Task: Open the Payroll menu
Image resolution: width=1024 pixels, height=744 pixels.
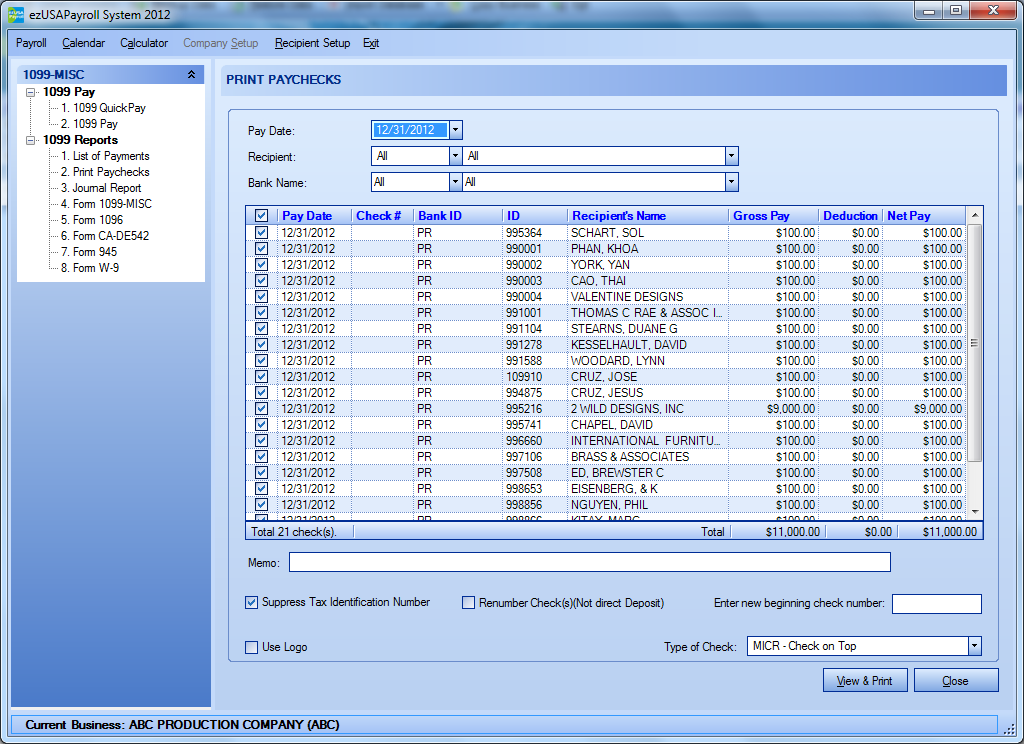Action: click(x=31, y=43)
